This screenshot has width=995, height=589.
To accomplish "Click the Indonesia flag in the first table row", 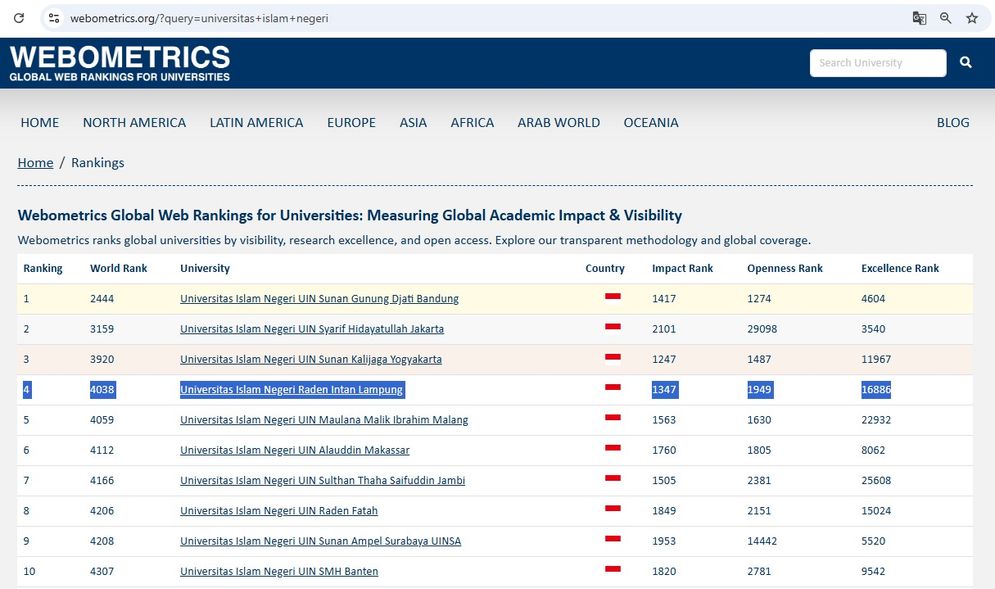I will pyautogui.click(x=611, y=298).
